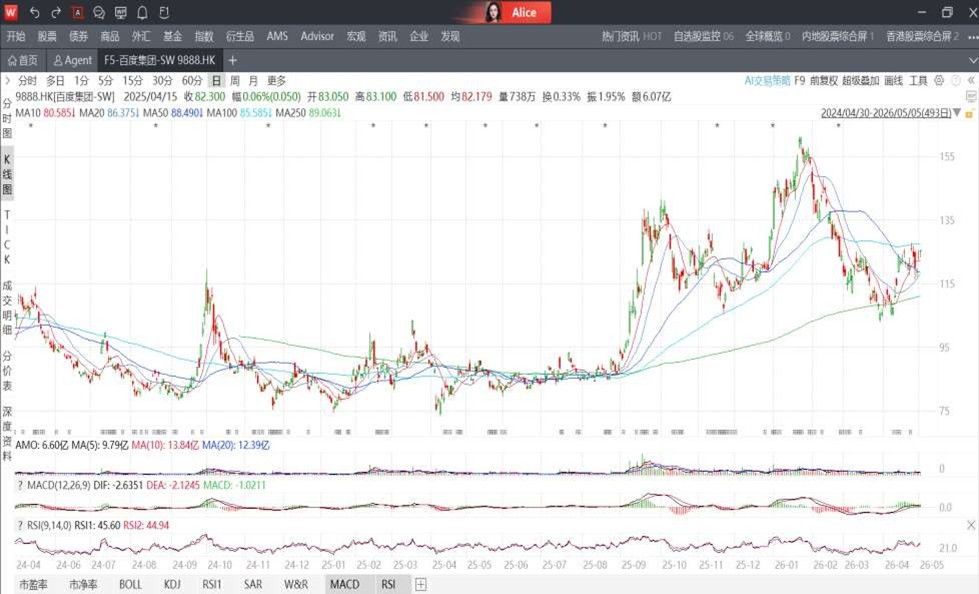Toggle the BOLL indicator
Screen dimensions: 979x594
(130, 585)
